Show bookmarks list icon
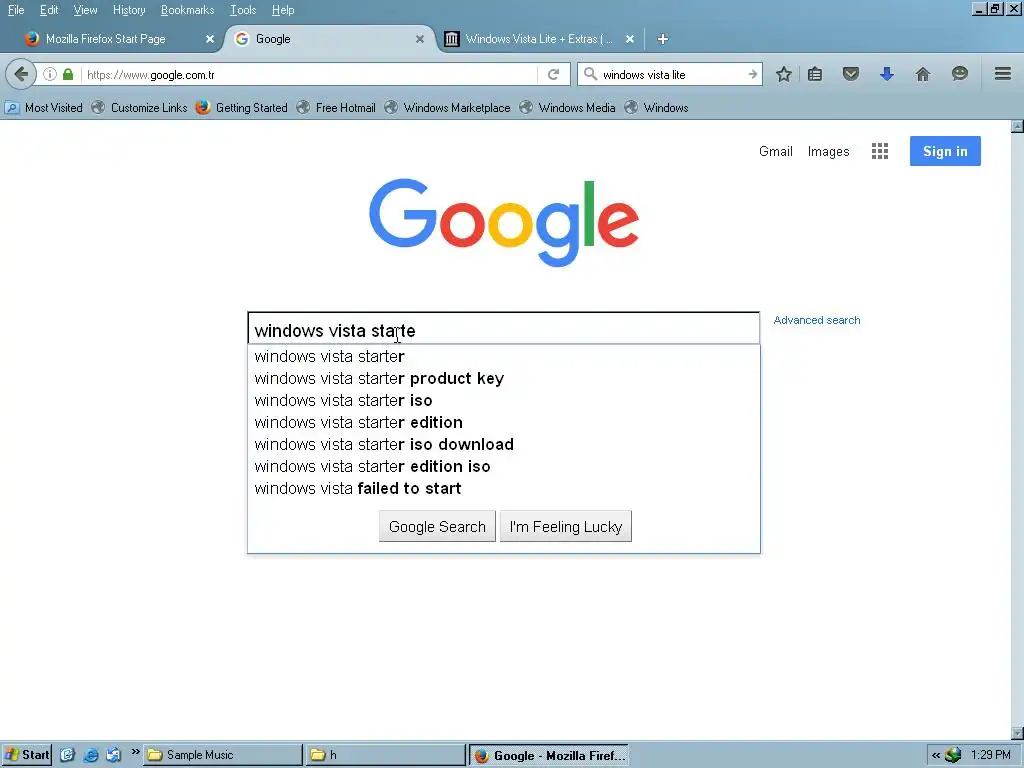The image size is (1024, 768). 814,74
